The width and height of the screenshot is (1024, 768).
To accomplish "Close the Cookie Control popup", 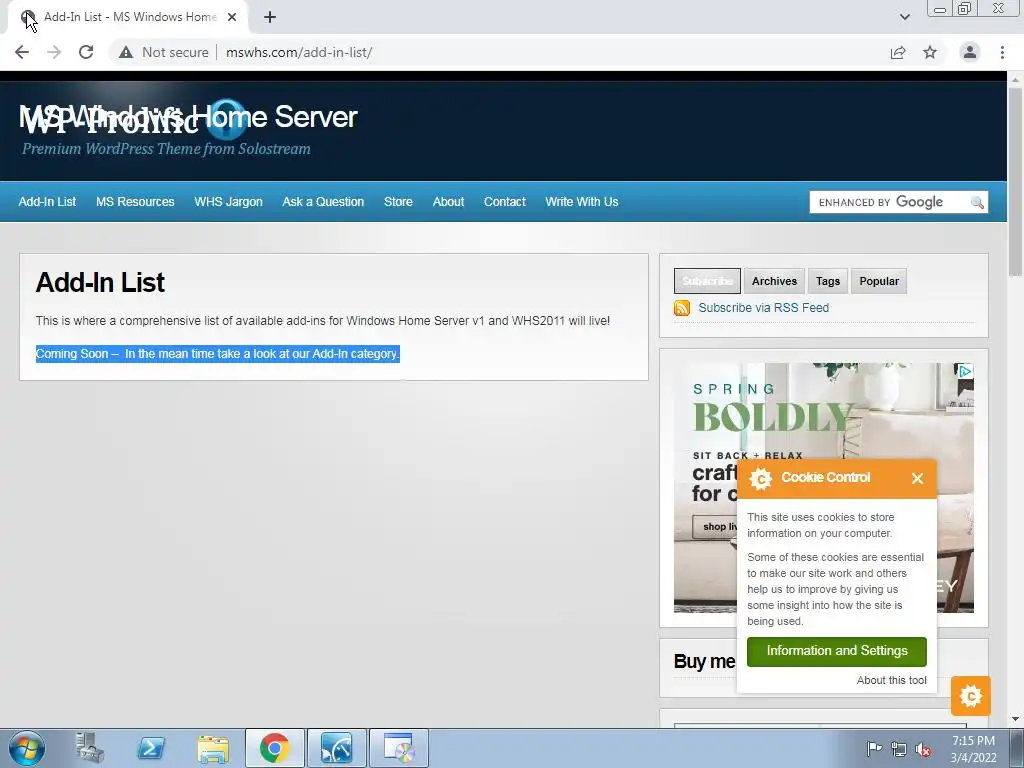I will [x=918, y=478].
